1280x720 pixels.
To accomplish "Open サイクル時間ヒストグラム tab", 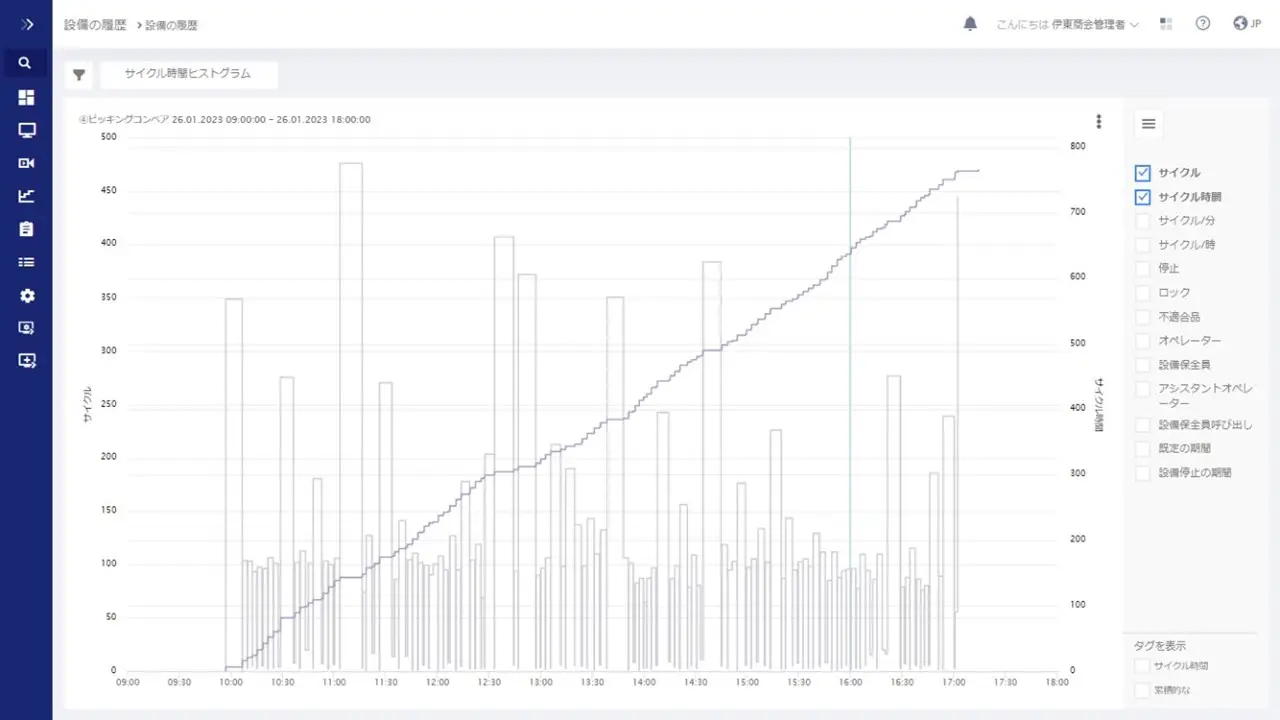I will 188,74.
